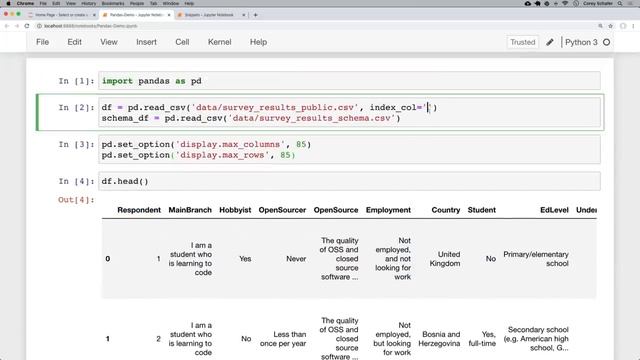Click the Spotlight search icon in menu bar
This screenshot has width=640, height=360.
620,3
